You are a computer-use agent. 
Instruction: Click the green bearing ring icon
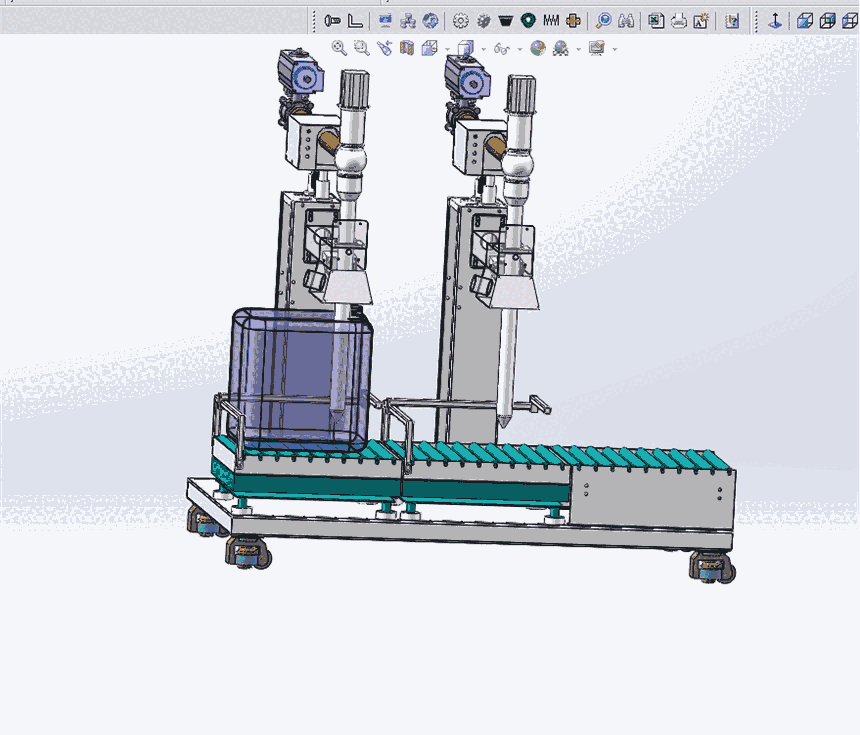click(529, 20)
